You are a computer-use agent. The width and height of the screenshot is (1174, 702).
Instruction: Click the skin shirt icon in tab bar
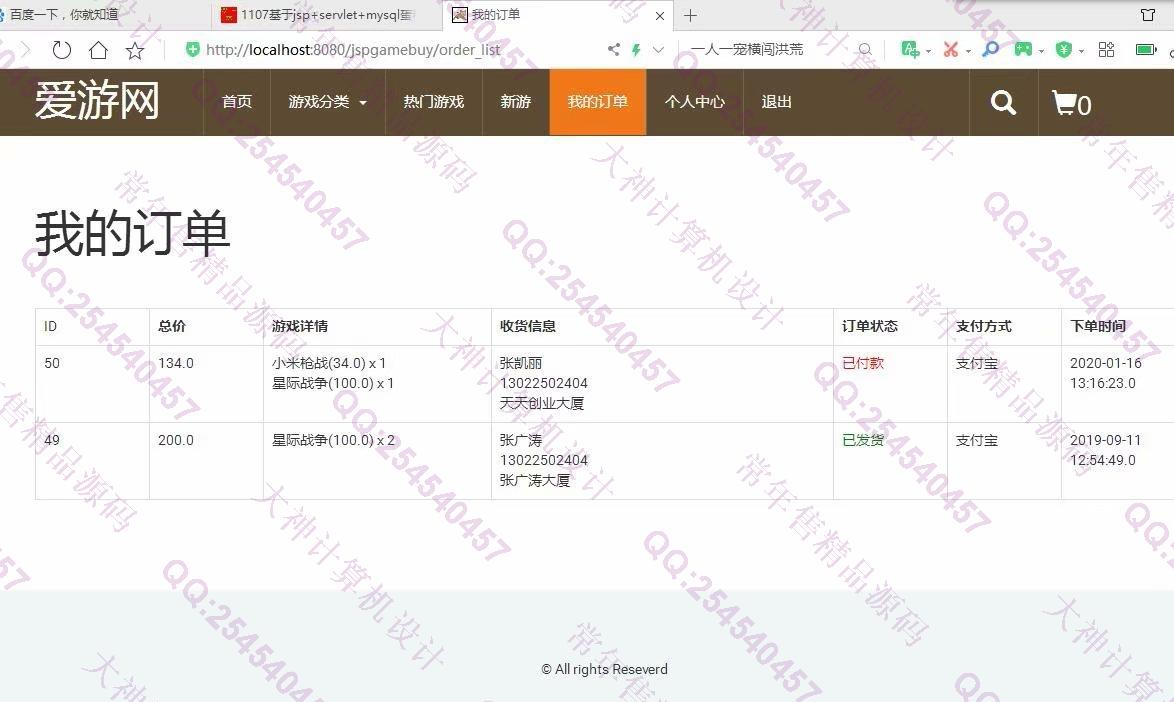1148,14
